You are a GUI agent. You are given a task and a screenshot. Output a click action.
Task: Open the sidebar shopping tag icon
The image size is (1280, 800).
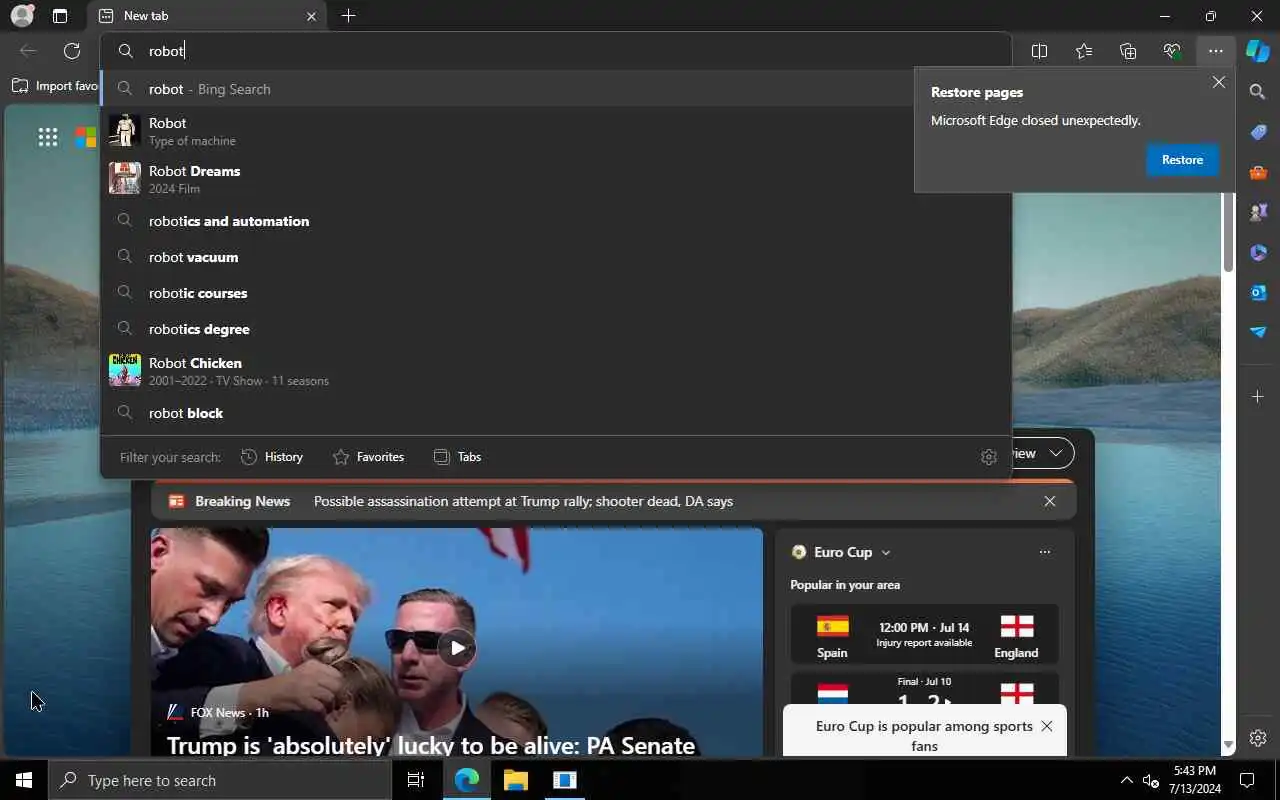[1258, 132]
